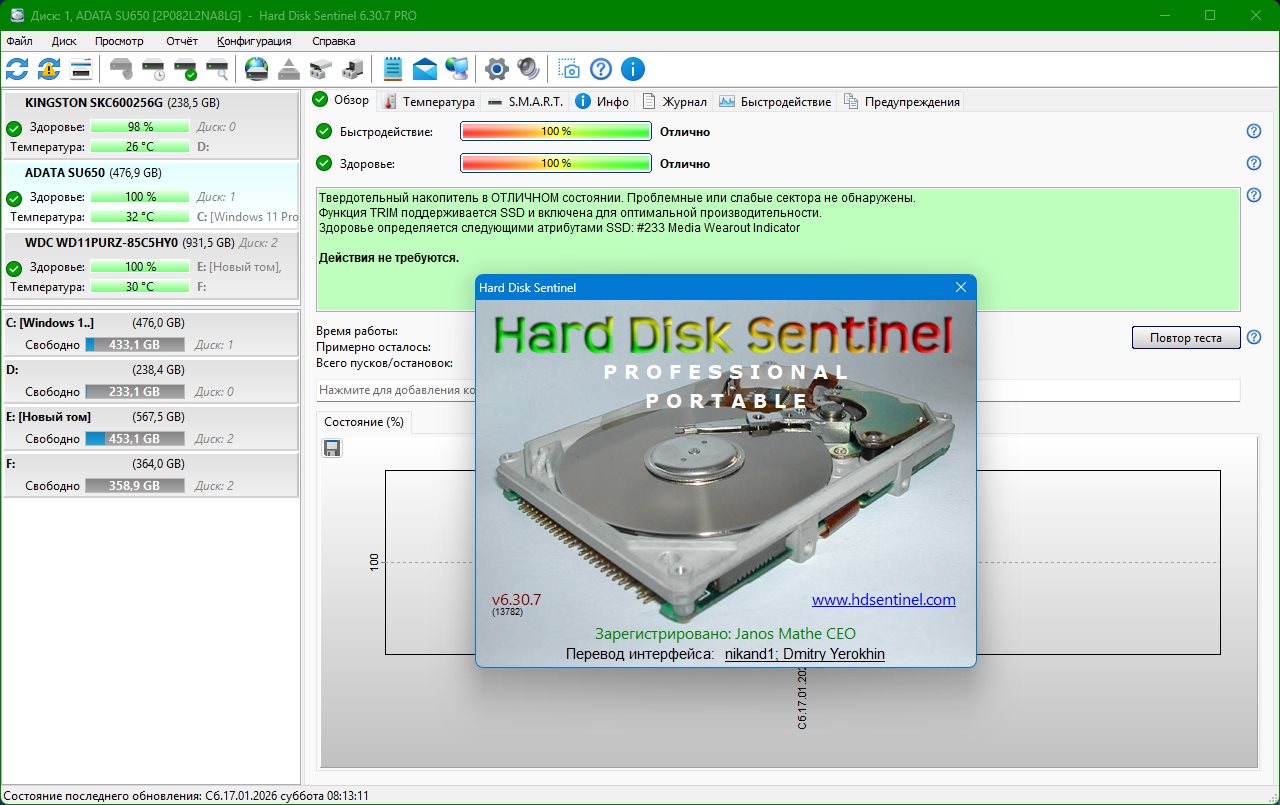Open the configuration gear icon in toolbar
The height and width of the screenshot is (805, 1280).
pyautogui.click(x=496, y=69)
